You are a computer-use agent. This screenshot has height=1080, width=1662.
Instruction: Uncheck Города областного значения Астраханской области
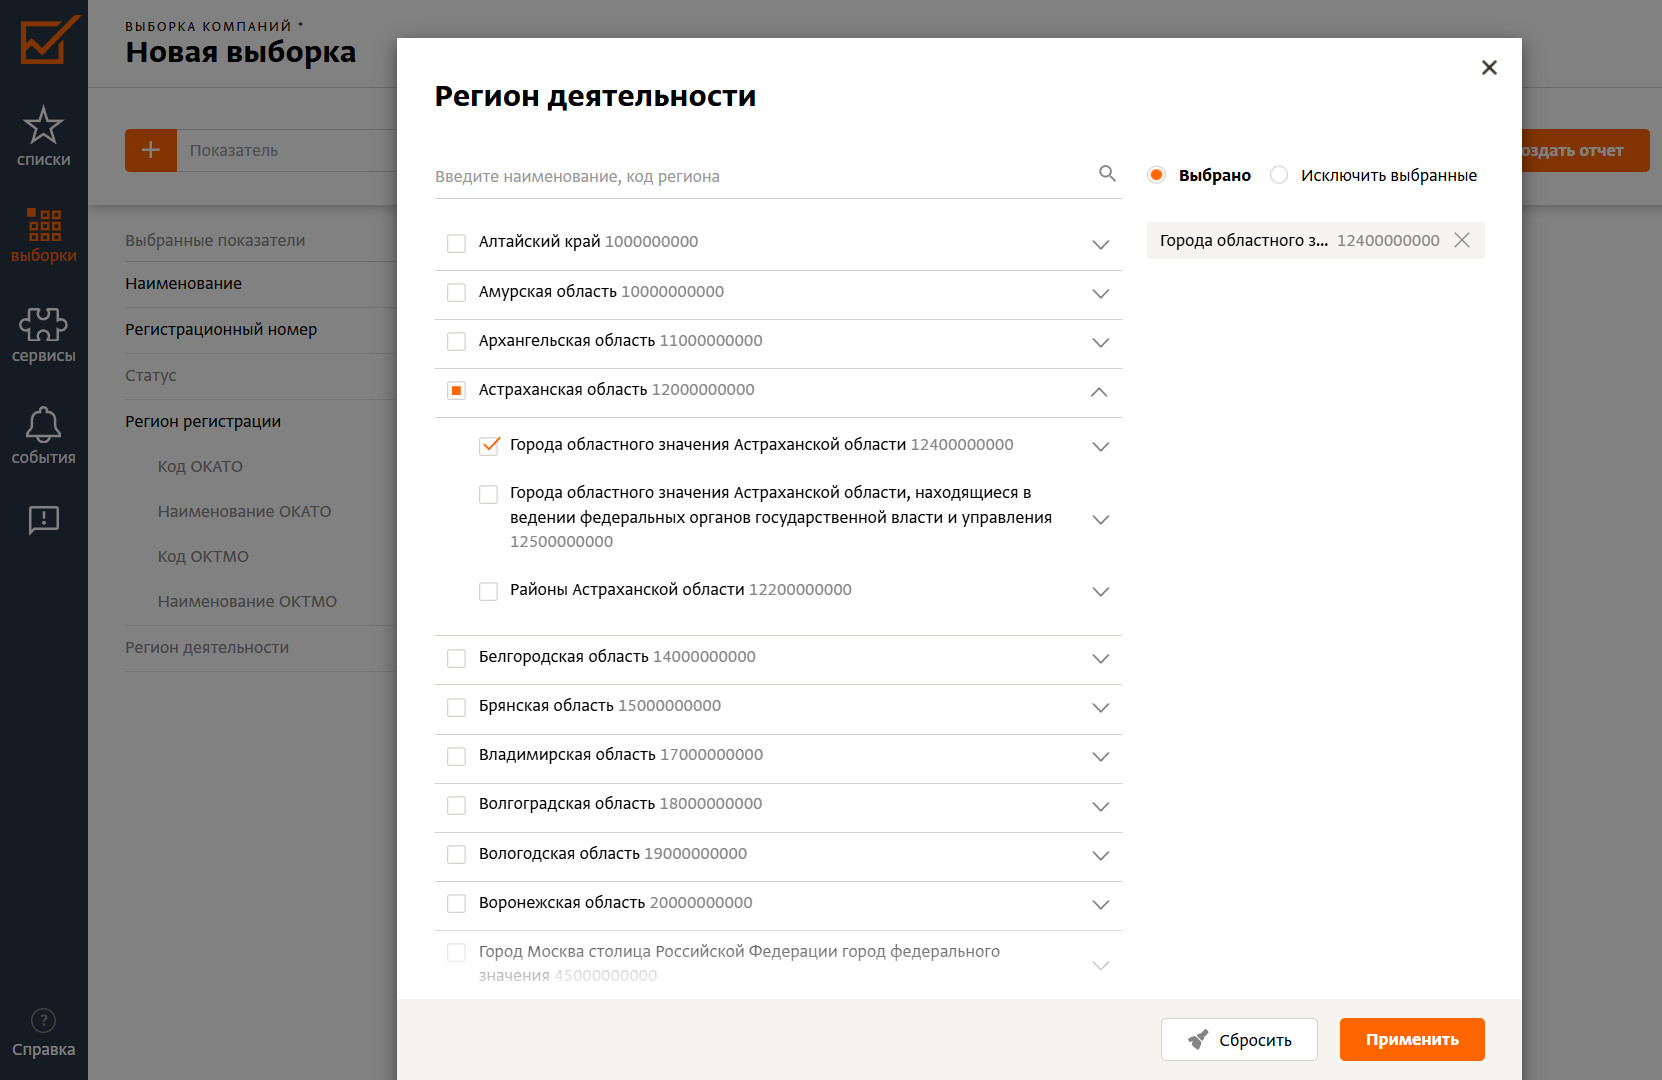489,445
